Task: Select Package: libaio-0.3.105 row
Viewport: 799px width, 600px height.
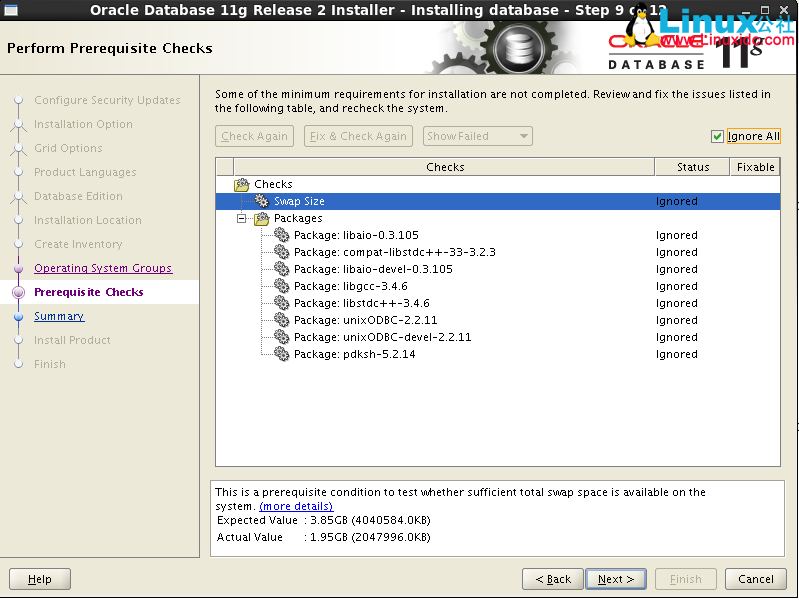Action: 498,235
